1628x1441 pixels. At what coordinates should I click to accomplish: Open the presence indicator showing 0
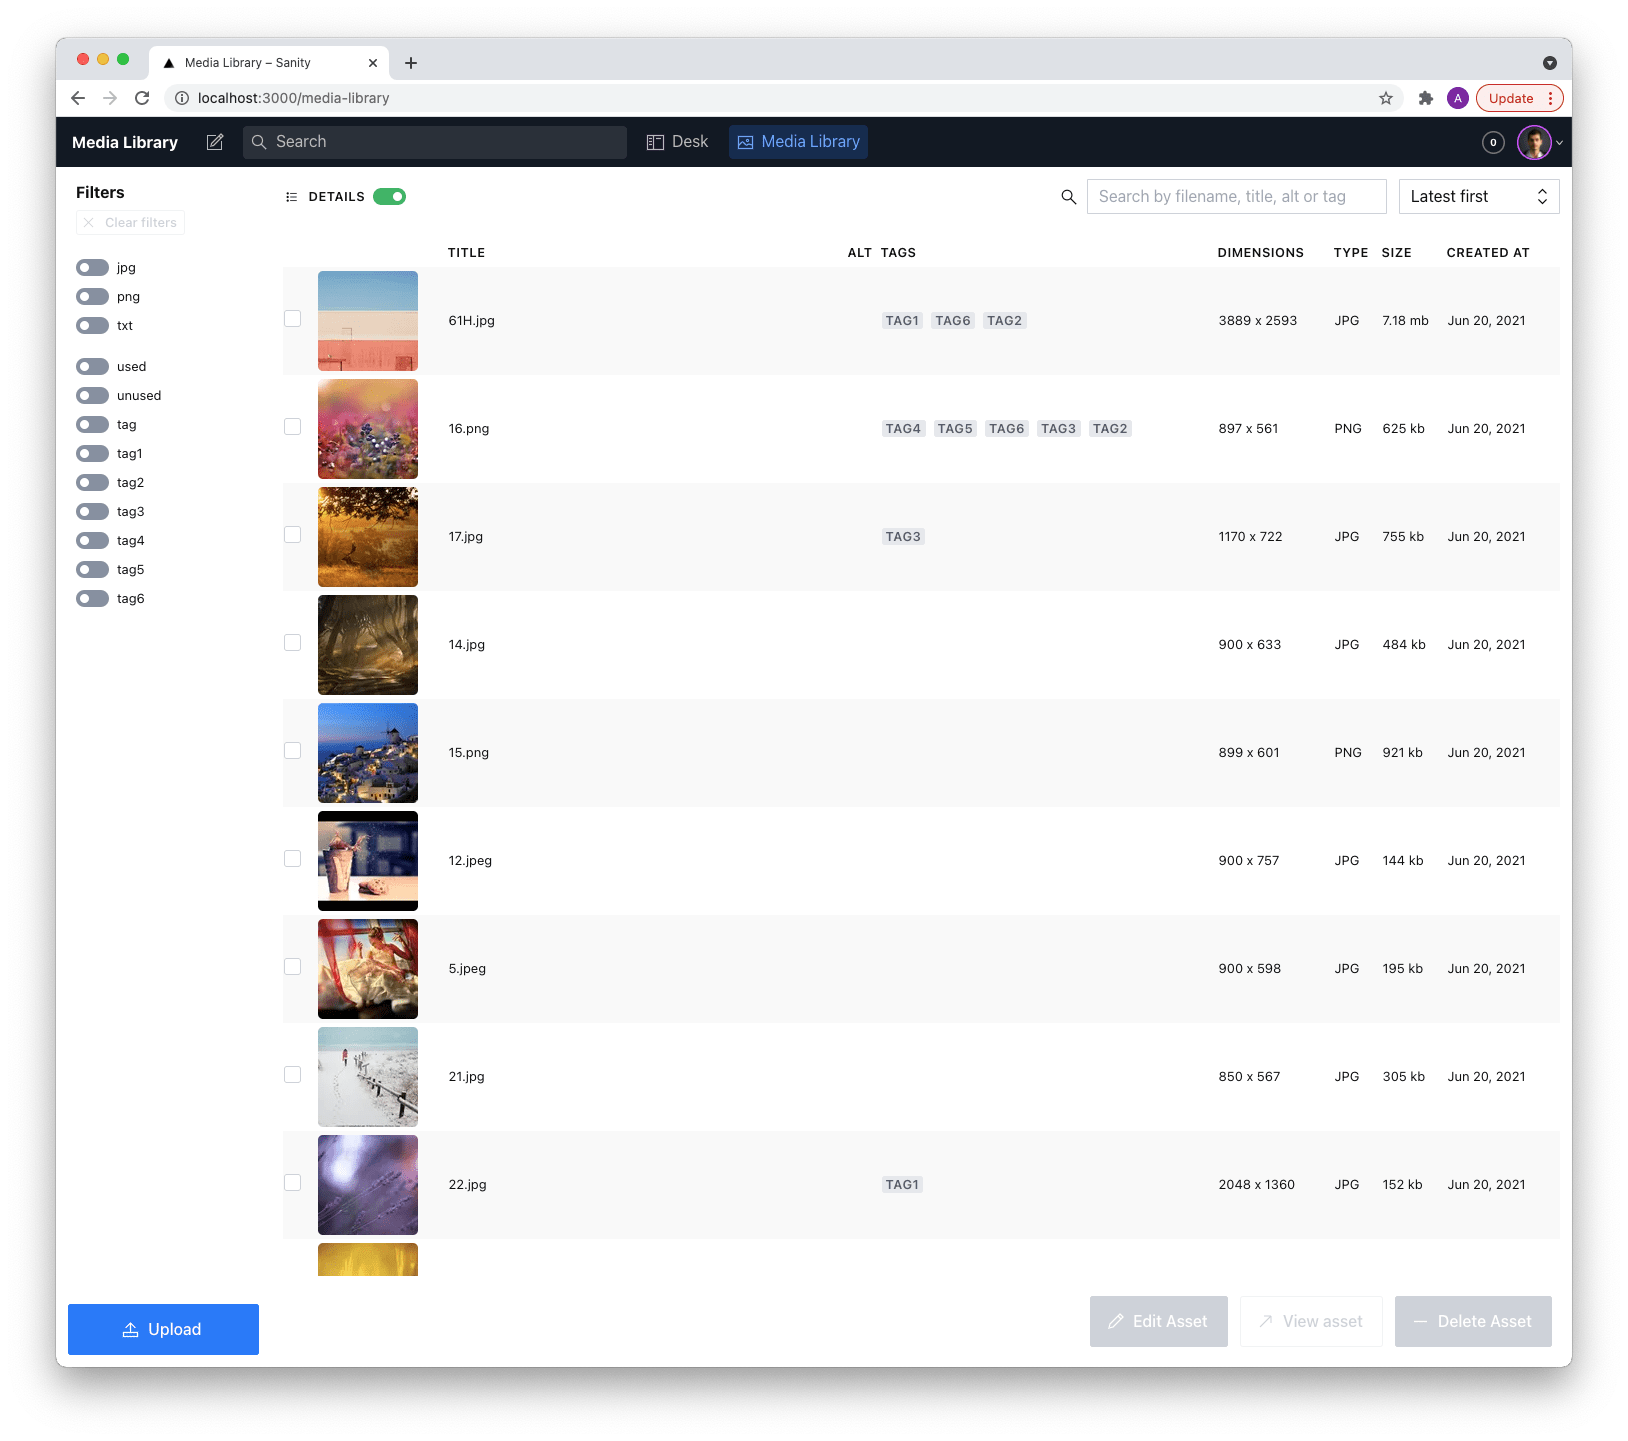(x=1493, y=142)
